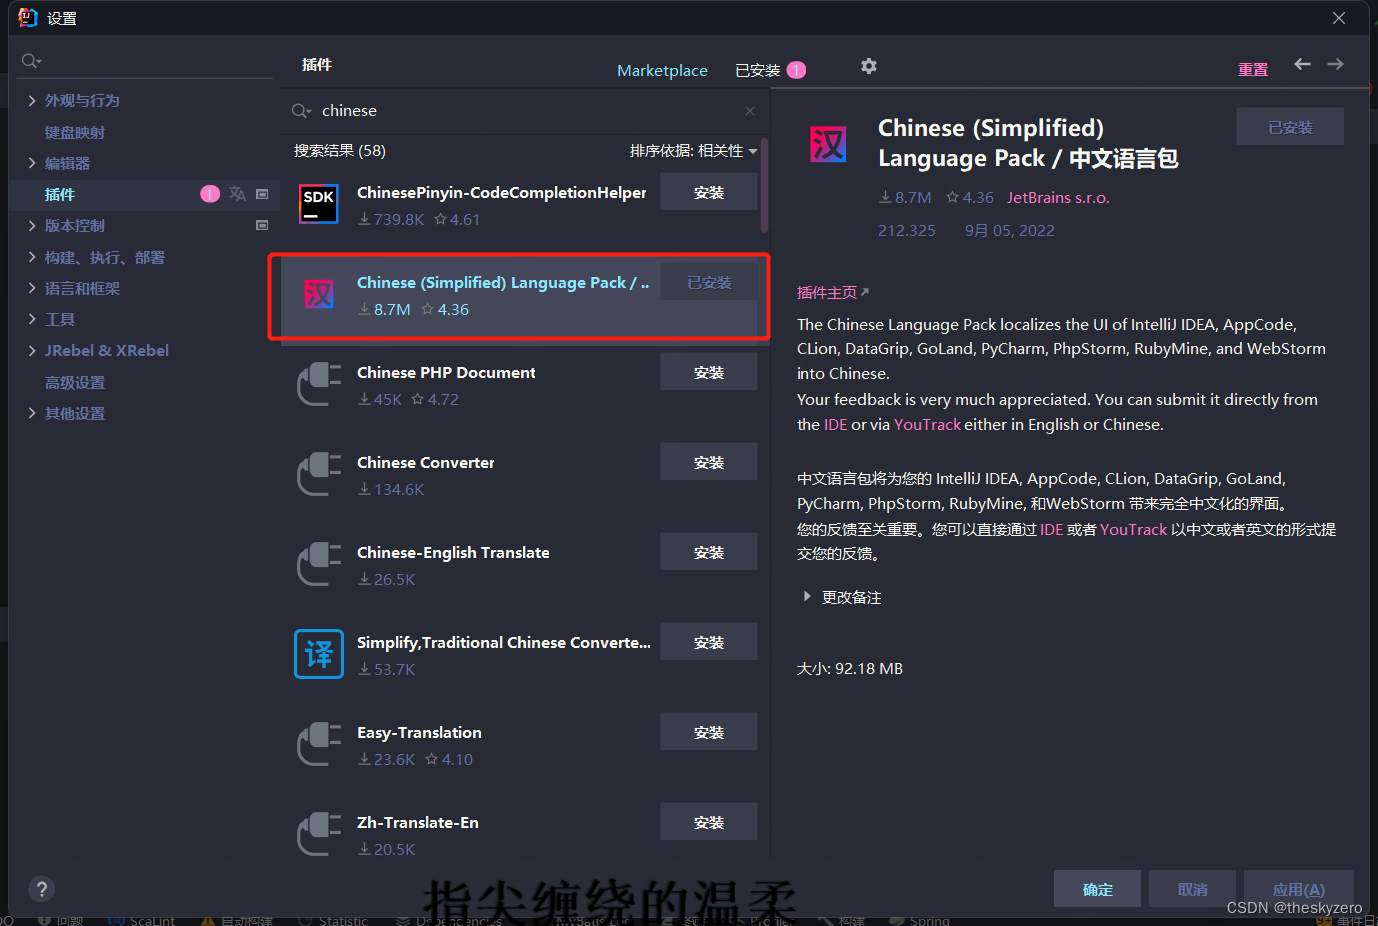Click the 搜索结果 (58) label
The width and height of the screenshot is (1378, 926).
coord(340,151)
